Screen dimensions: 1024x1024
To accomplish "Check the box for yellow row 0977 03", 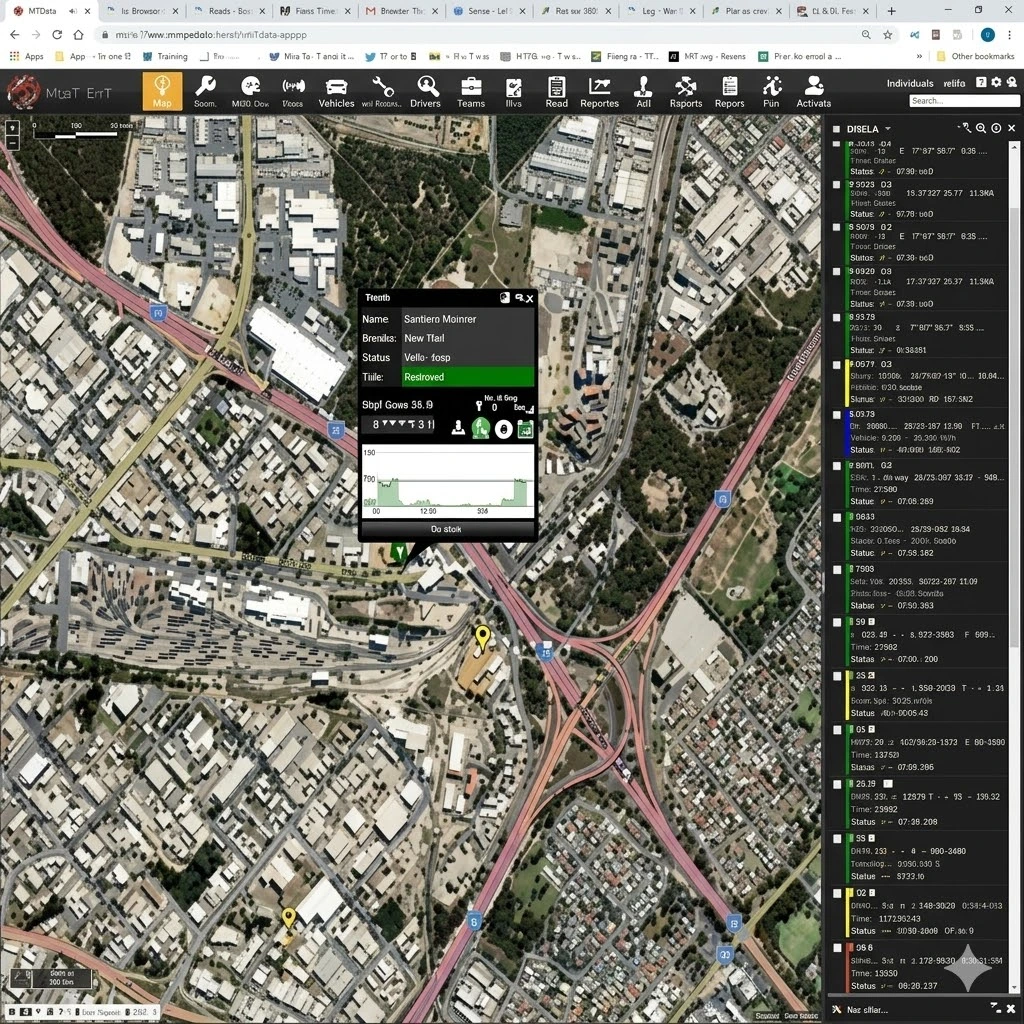I will tap(836, 365).
